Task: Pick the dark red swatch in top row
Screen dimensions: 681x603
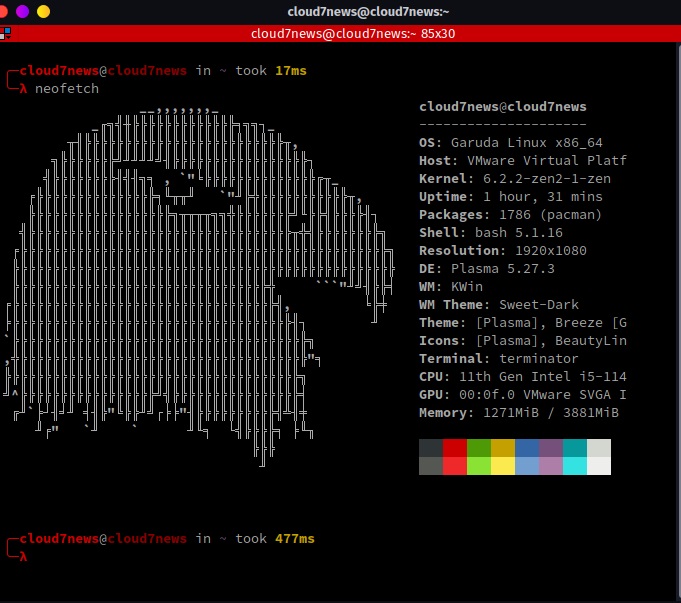Action: point(455,448)
